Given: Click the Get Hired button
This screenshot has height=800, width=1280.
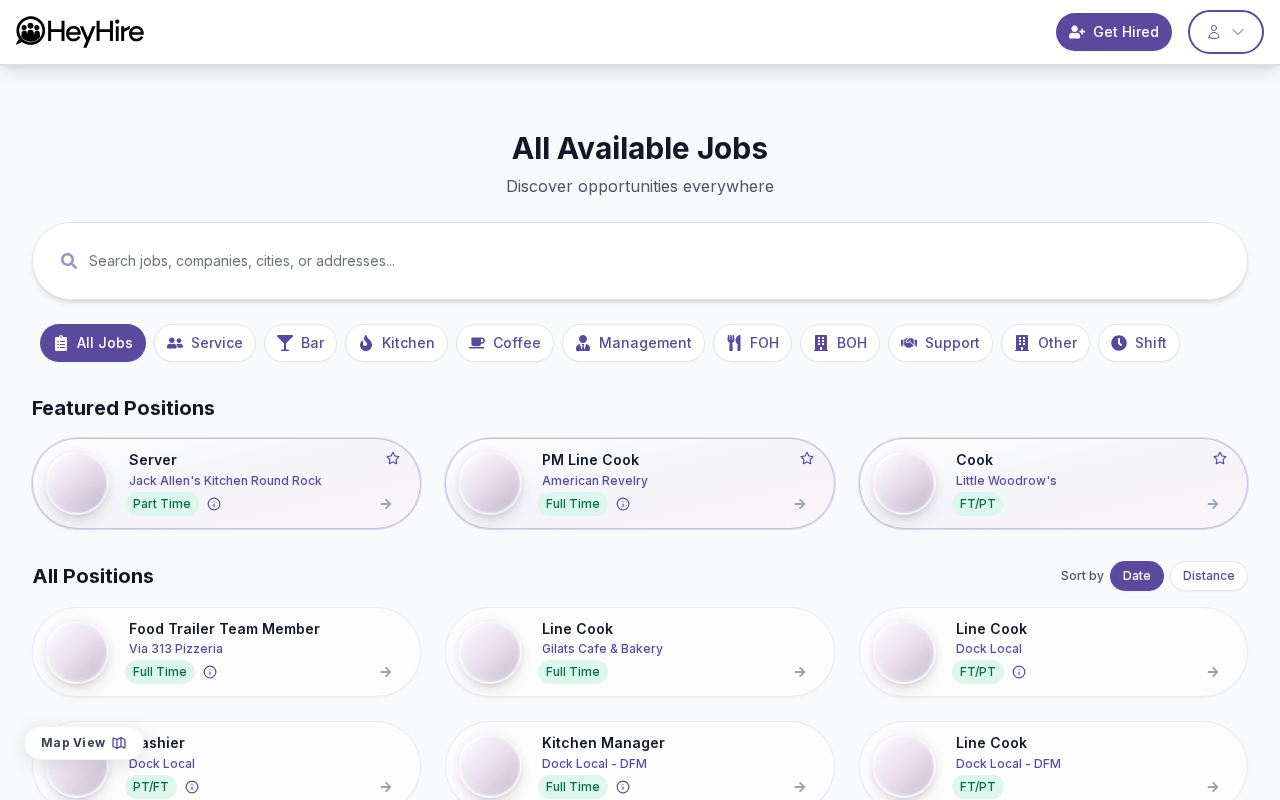Looking at the screenshot, I should (x=1114, y=32).
